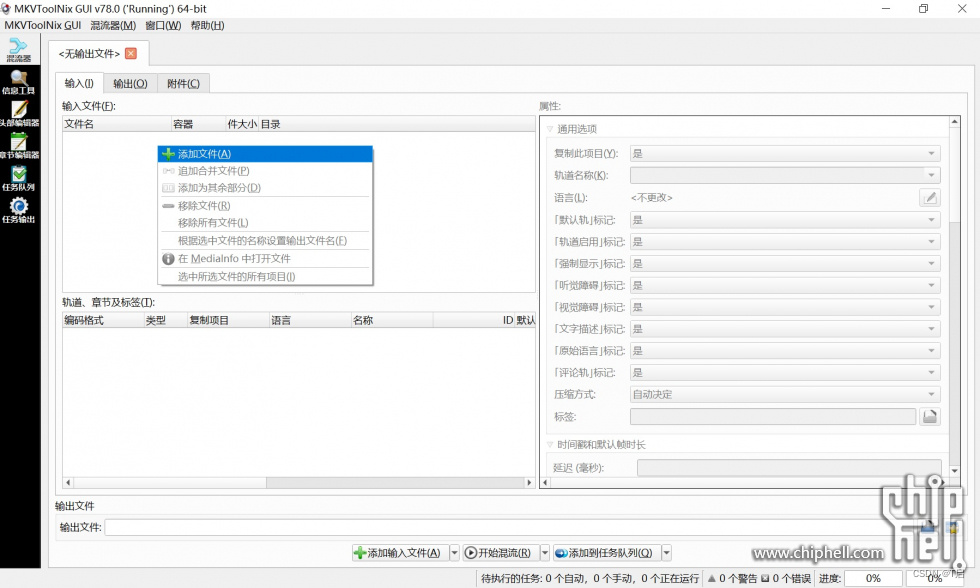Click the 开始混流(R) button
Screen dimensions: 980x588
point(499,553)
